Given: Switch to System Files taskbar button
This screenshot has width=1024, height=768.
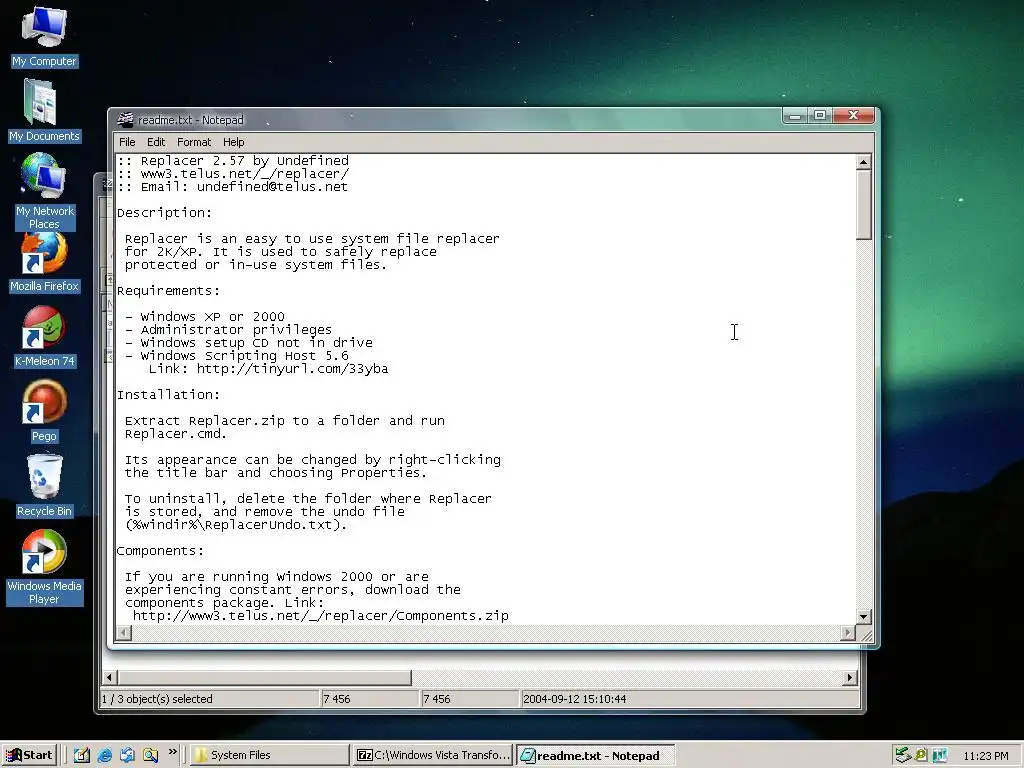Looking at the screenshot, I should 270,755.
